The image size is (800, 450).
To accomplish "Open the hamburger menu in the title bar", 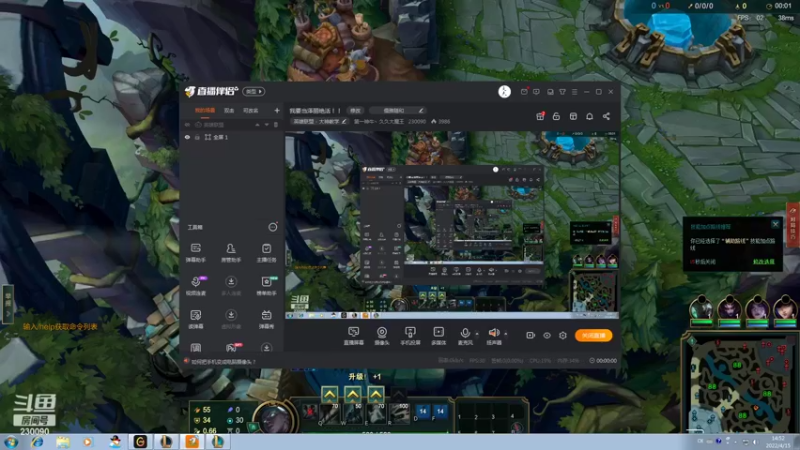I will pyautogui.click(x=574, y=92).
